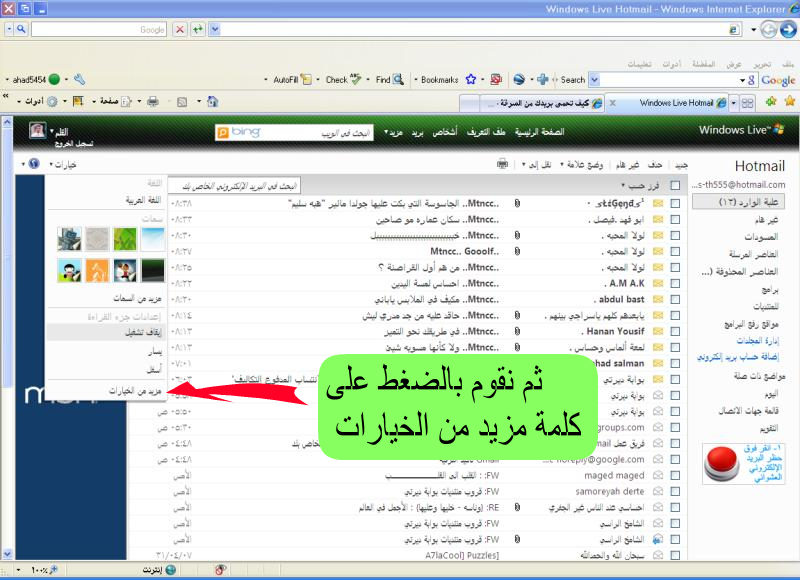Check the box for سبحان الله والحمدلله email
This screenshot has width=800, height=580.
point(675,556)
